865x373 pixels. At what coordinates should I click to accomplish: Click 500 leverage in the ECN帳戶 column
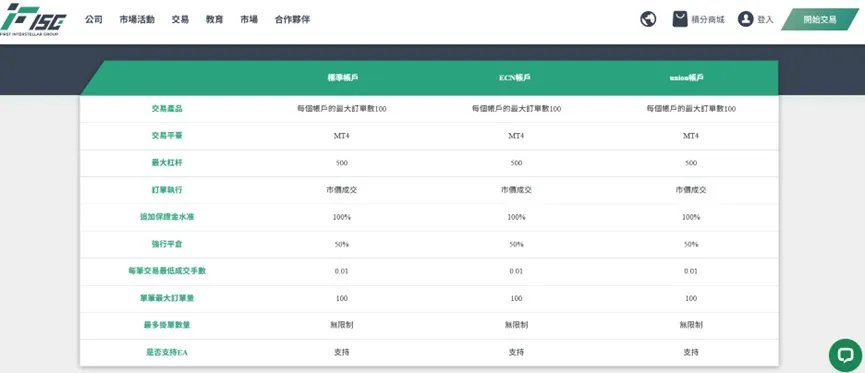tap(516, 163)
